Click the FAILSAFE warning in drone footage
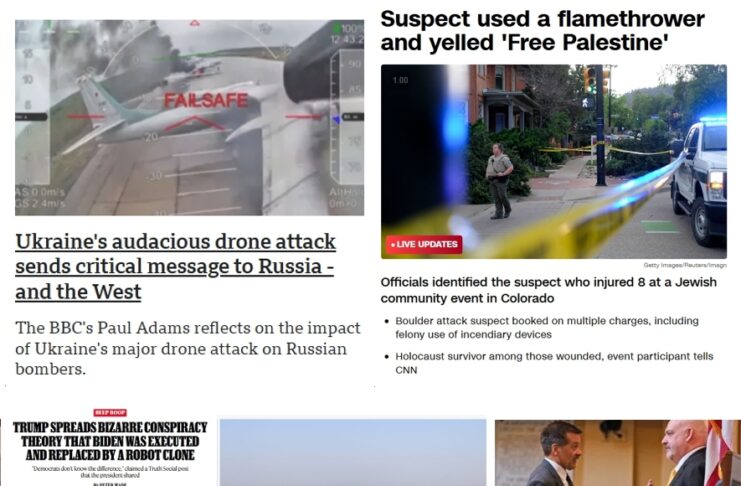Screen dimensions: 741x486 [206, 100]
